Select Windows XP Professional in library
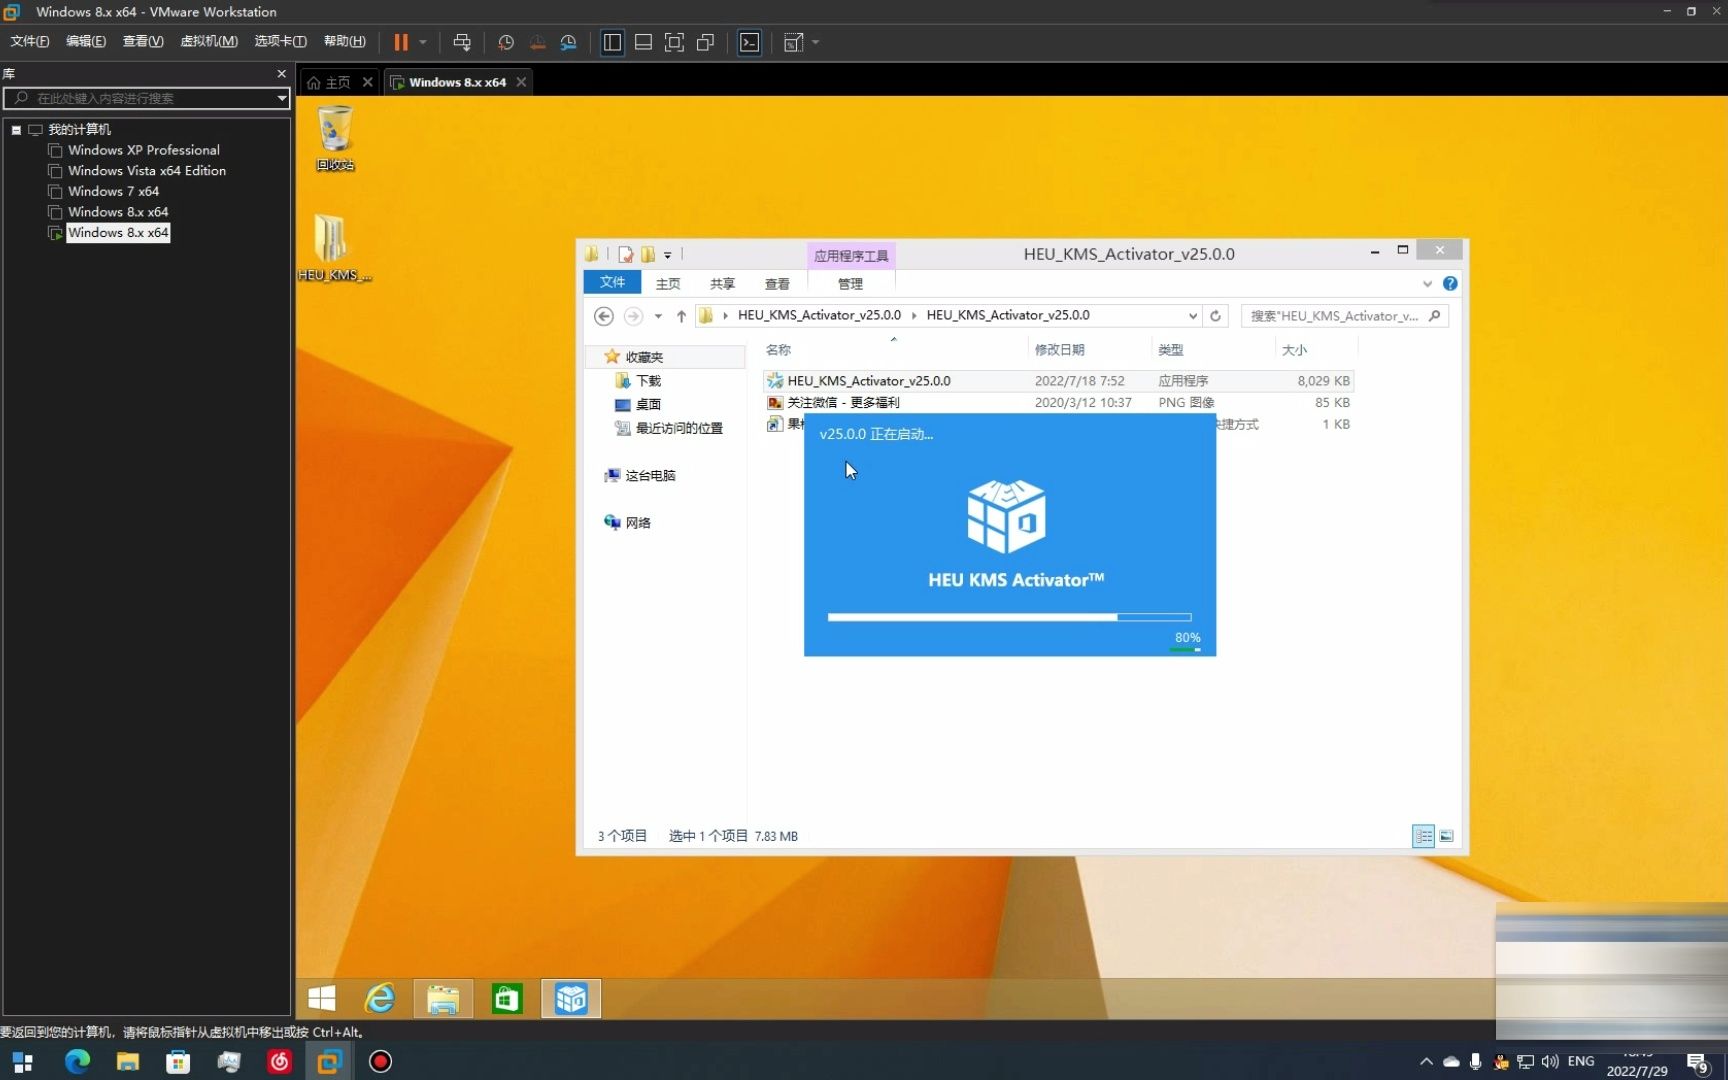The height and width of the screenshot is (1080, 1728). coord(144,150)
